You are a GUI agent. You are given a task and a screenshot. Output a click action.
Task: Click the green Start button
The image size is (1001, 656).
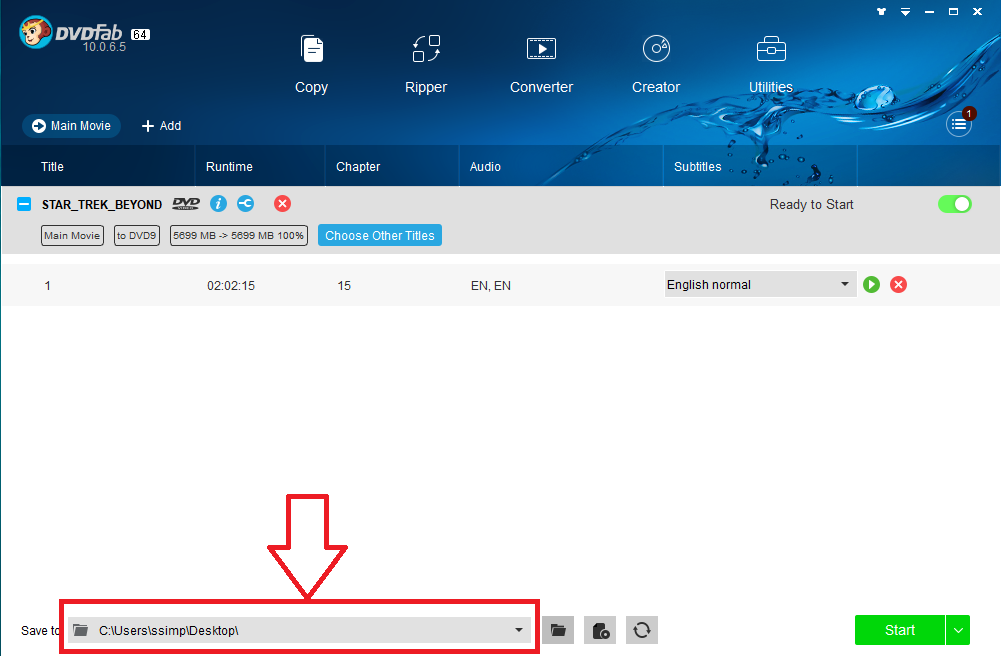pyautogui.click(x=899, y=630)
